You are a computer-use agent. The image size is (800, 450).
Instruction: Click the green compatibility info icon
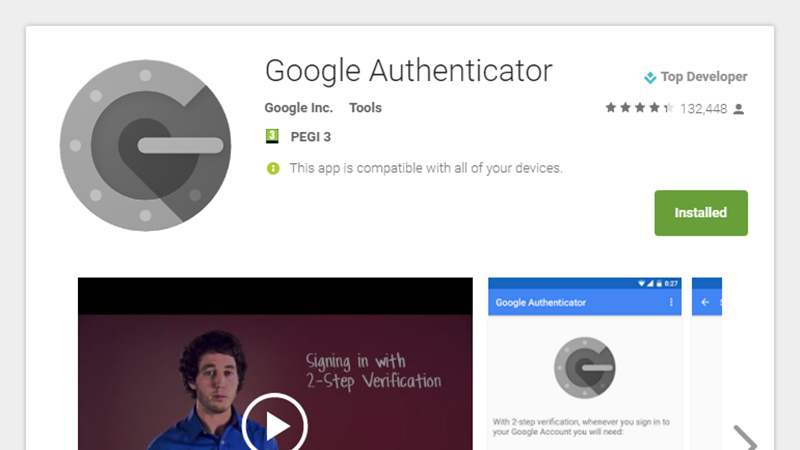[x=273, y=168]
